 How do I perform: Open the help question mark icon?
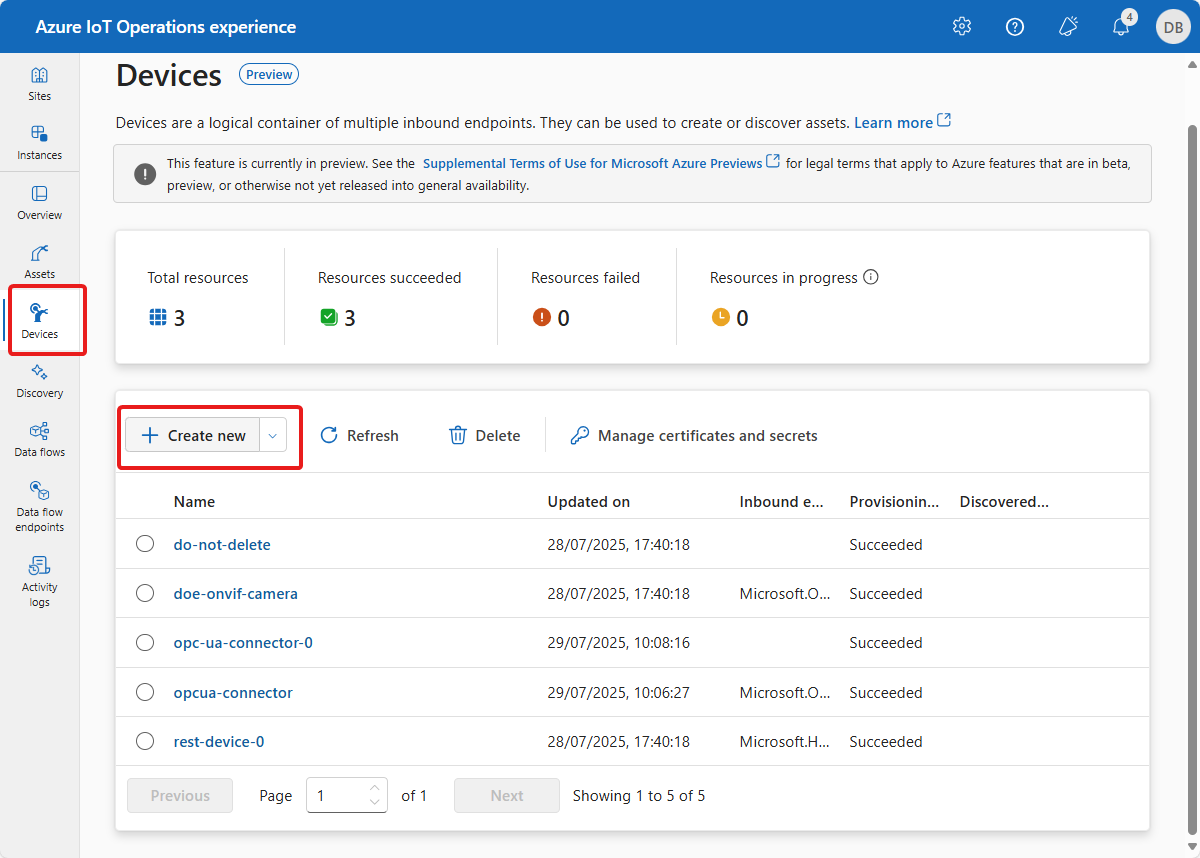click(1015, 27)
